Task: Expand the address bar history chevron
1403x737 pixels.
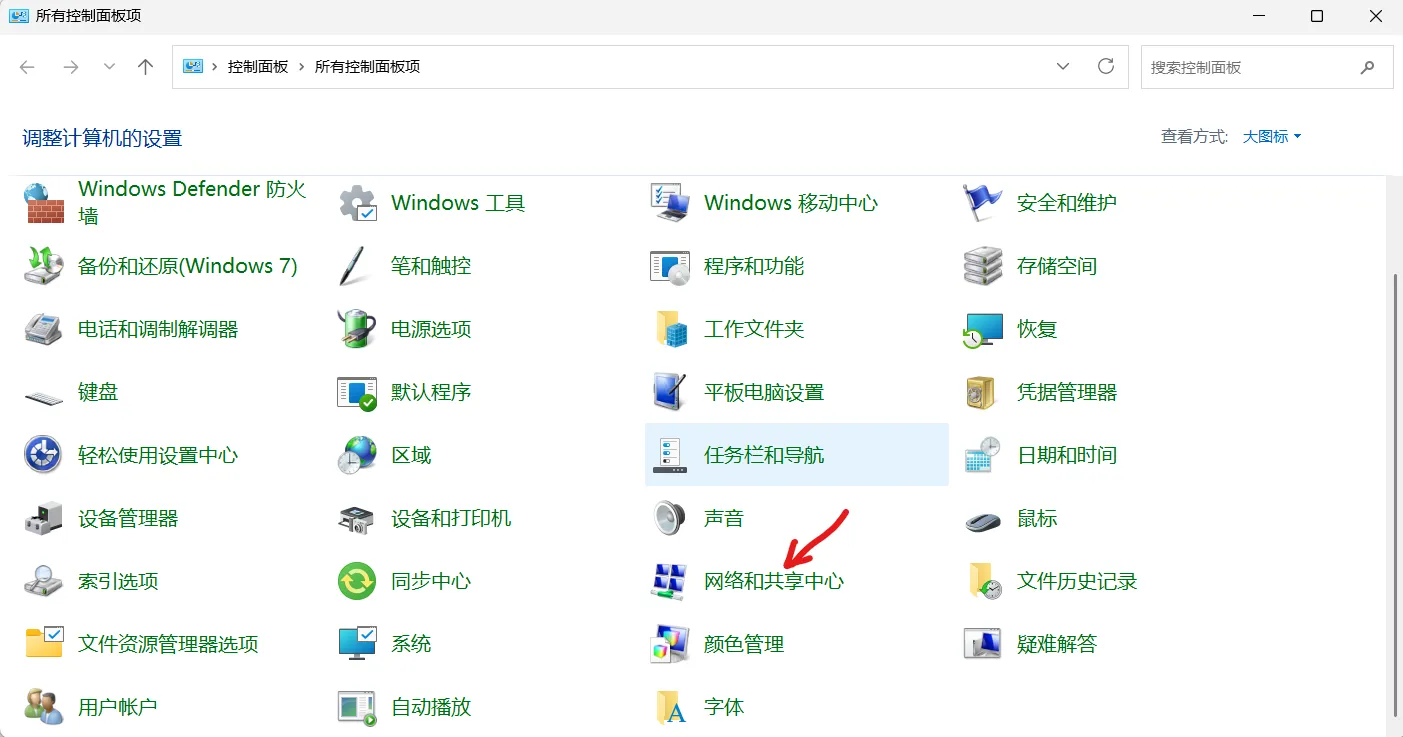Action: coord(1063,66)
